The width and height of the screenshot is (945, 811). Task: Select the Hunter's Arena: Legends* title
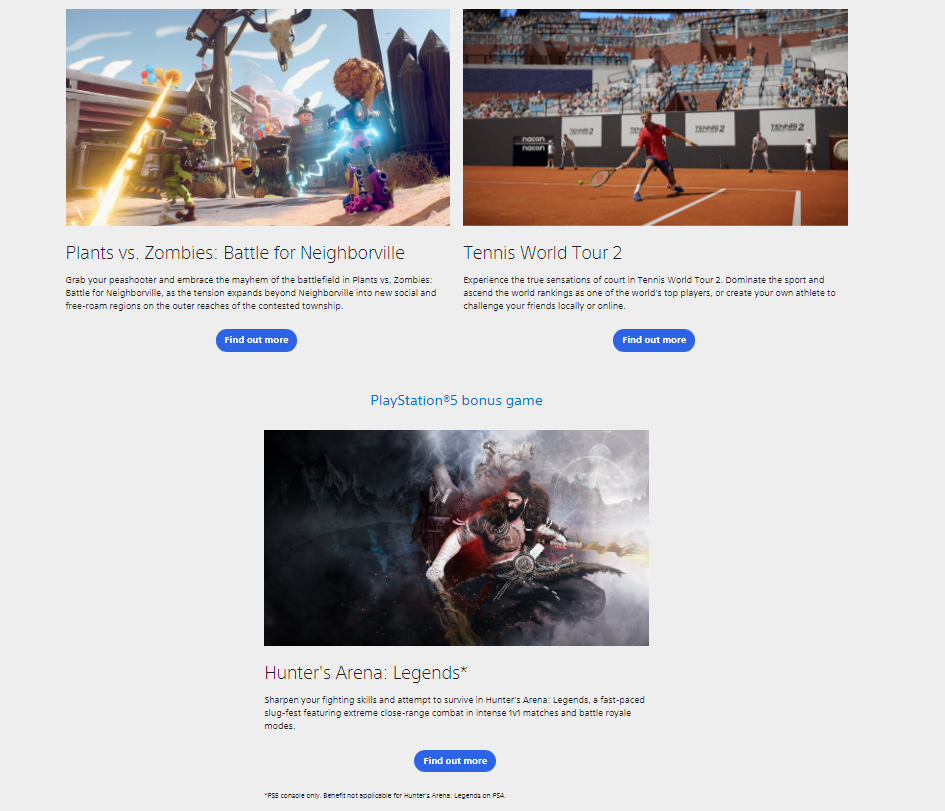click(366, 673)
